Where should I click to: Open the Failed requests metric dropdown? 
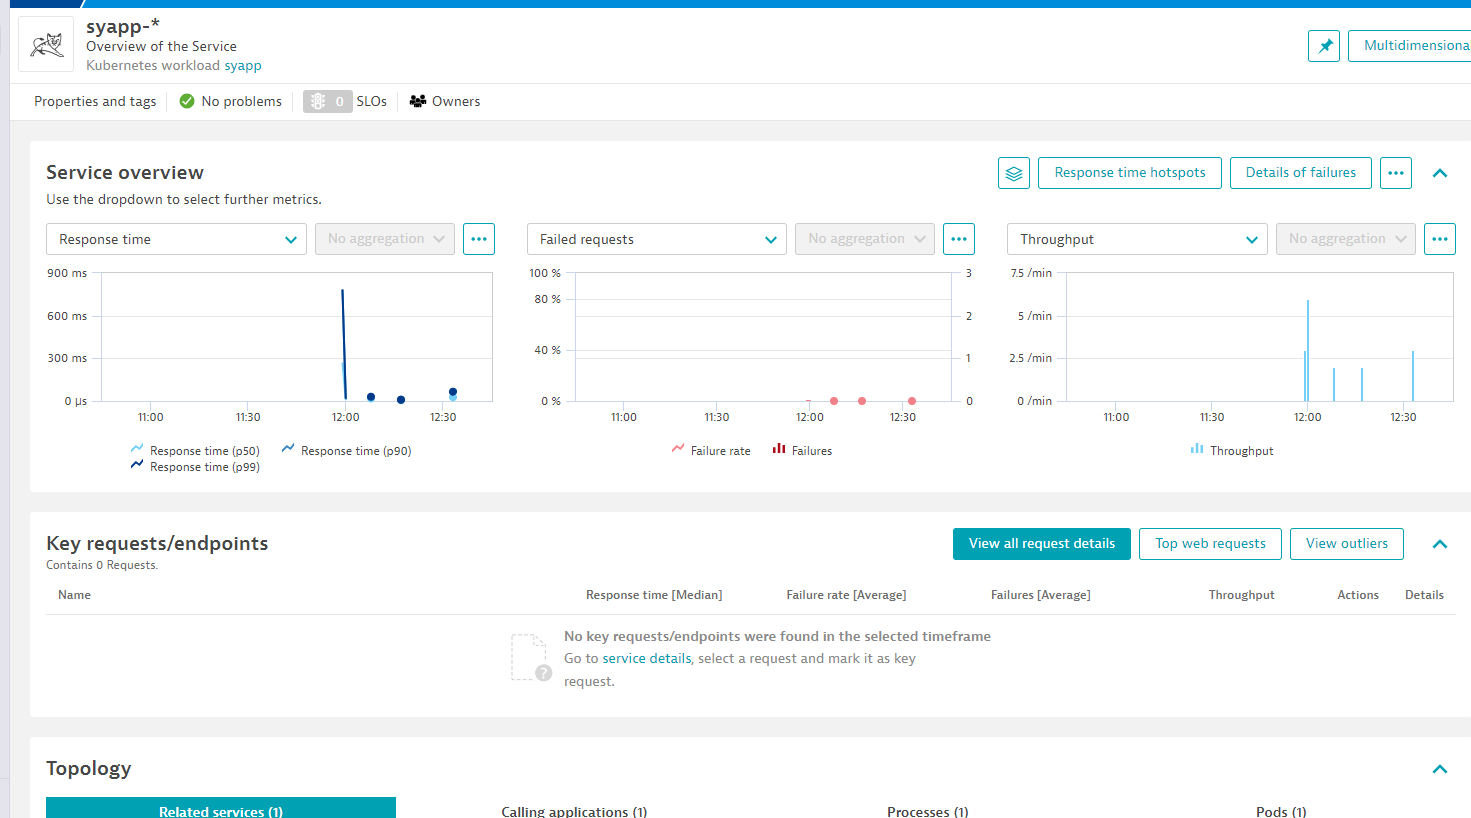(x=657, y=239)
